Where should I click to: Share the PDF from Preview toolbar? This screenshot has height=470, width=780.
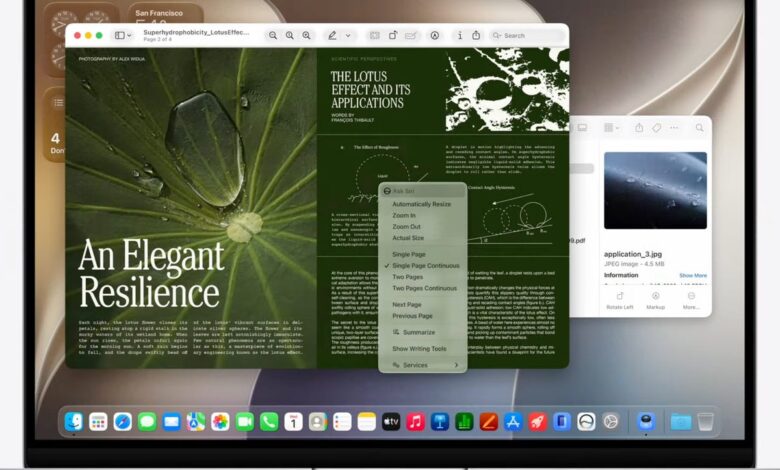(476, 35)
